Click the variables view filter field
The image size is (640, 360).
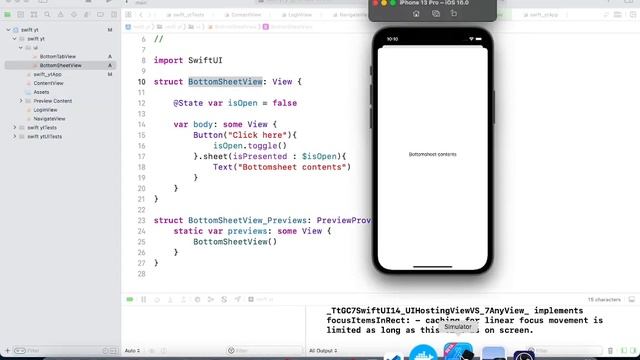(x=263, y=351)
